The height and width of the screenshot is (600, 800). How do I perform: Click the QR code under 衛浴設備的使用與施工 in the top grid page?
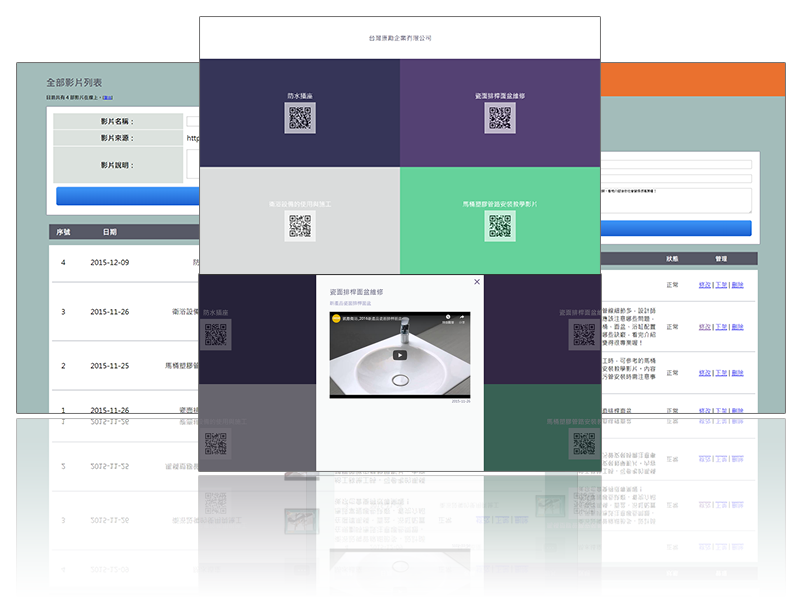pos(300,226)
